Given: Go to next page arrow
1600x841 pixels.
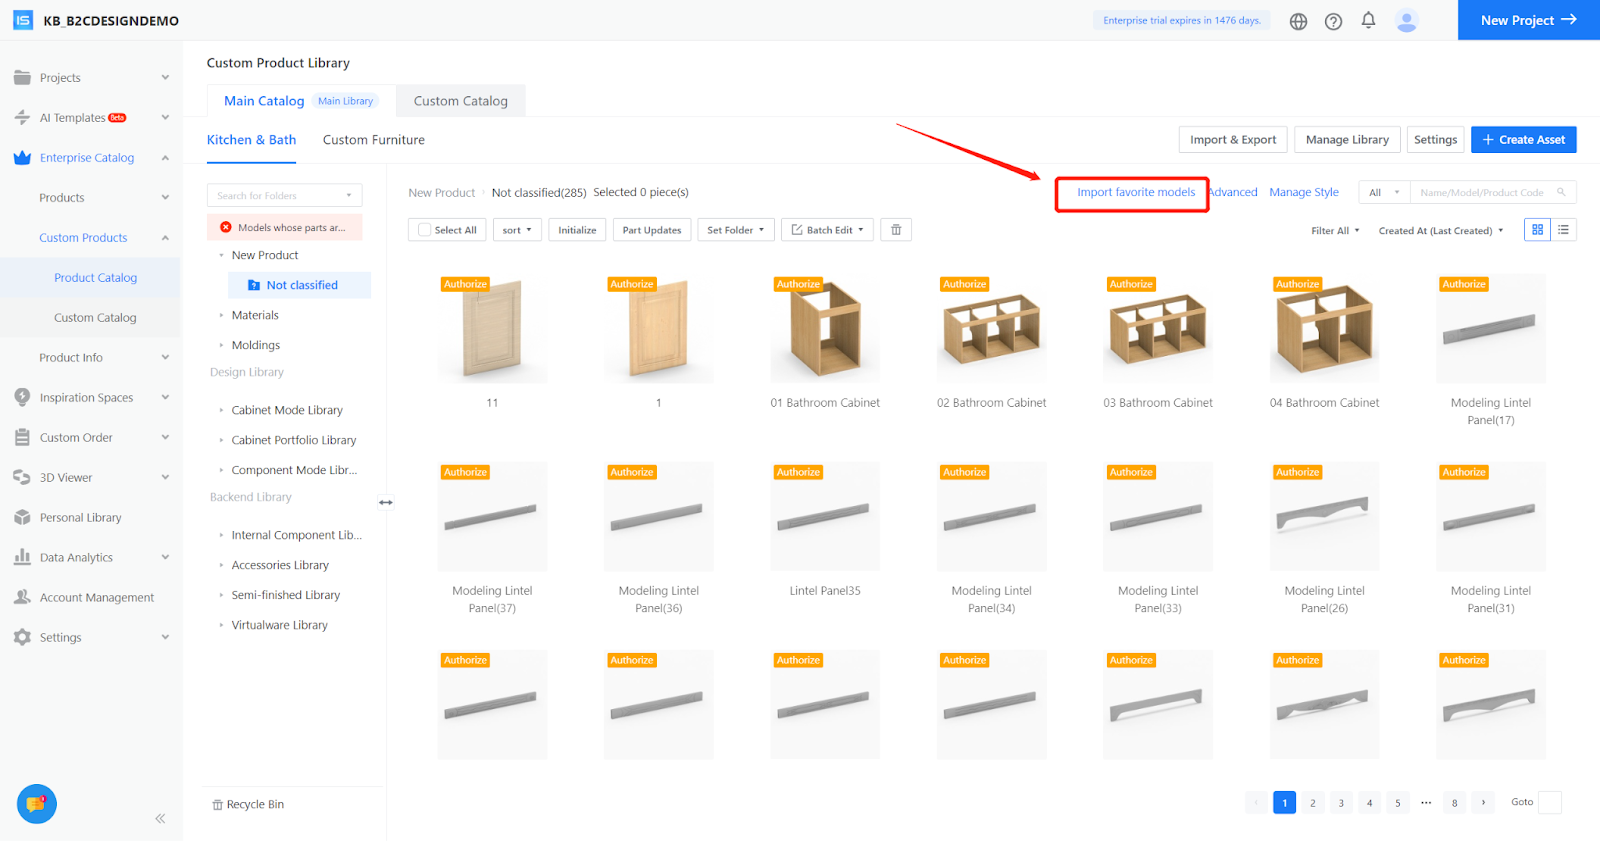Looking at the screenshot, I should coord(1483,802).
